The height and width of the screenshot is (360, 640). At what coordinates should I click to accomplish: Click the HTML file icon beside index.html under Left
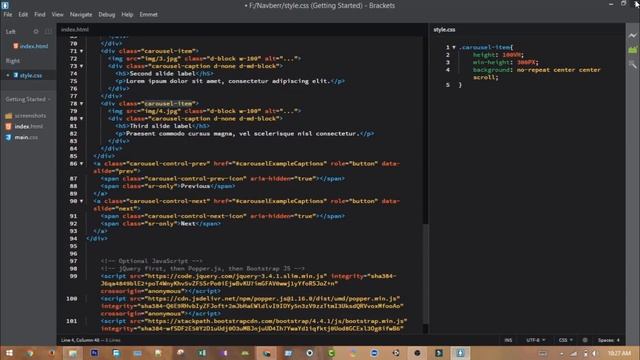click(16, 46)
